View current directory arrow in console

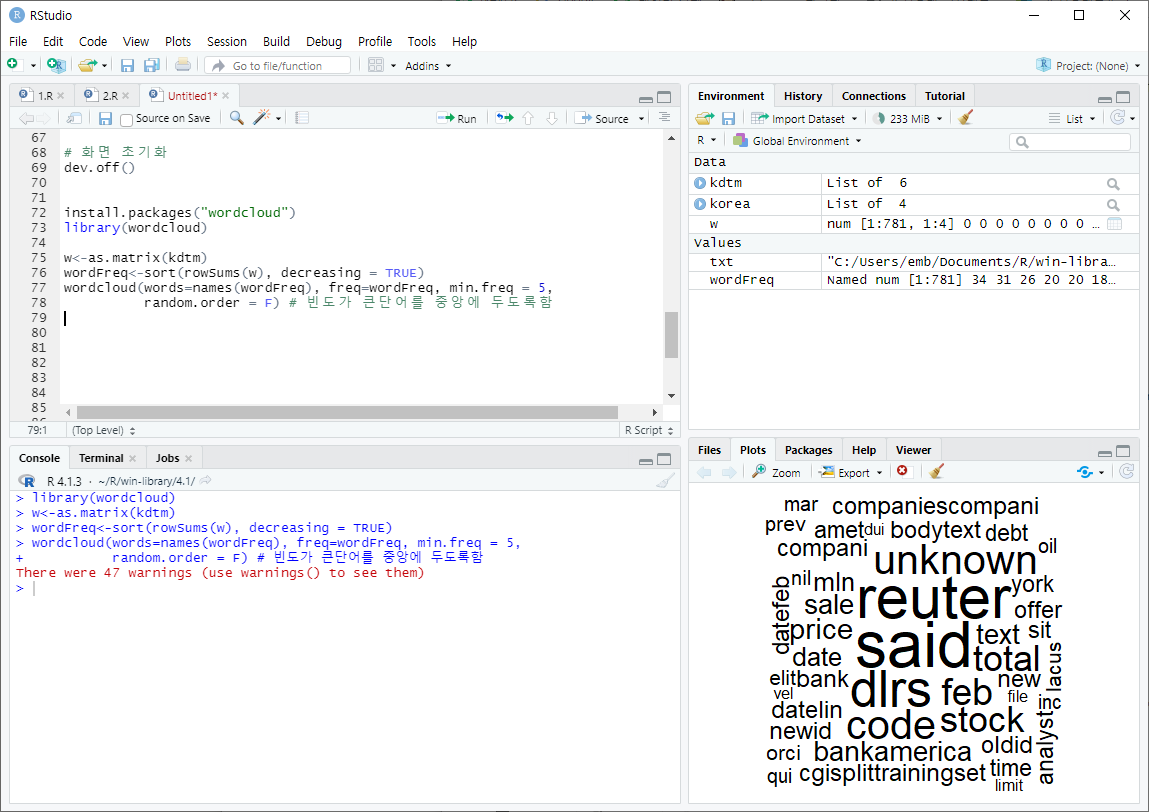(206, 481)
